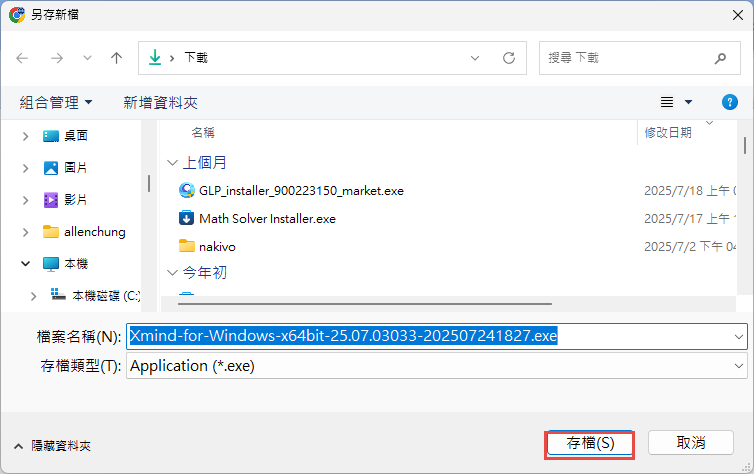
Task: Click vertical scrollbar of file list
Action: (x=745, y=146)
